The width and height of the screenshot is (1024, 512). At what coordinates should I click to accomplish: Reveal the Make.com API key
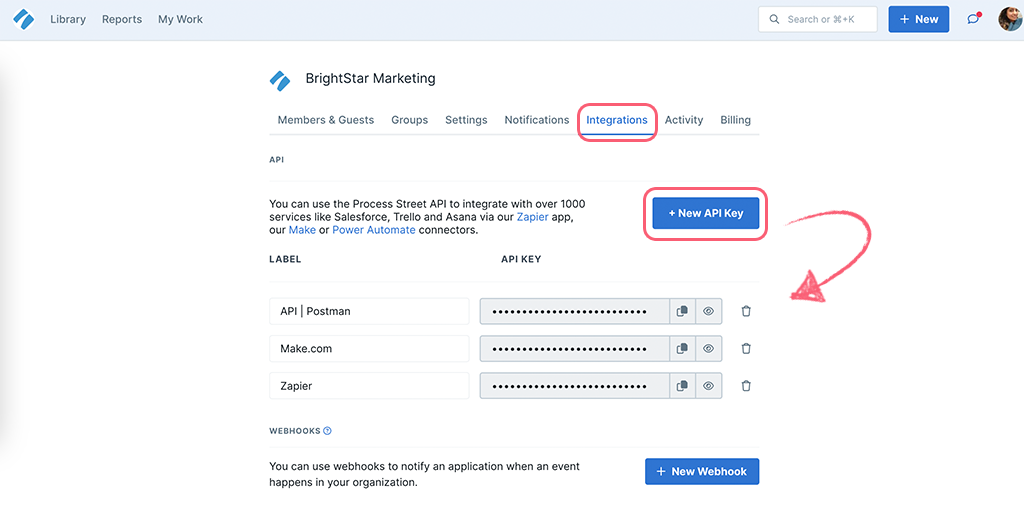click(709, 349)
